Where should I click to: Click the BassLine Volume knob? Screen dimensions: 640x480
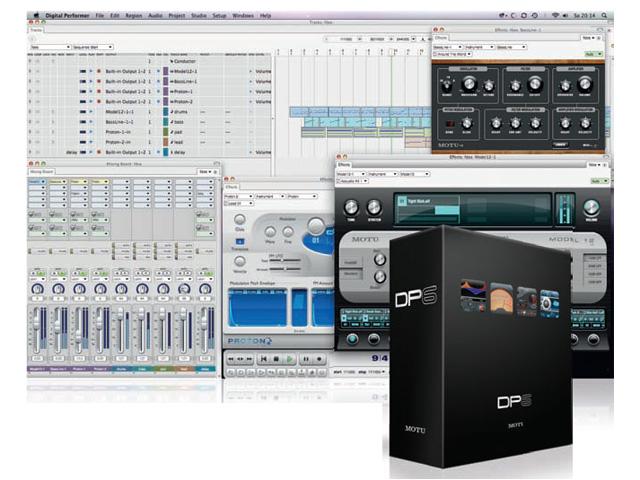584,84
